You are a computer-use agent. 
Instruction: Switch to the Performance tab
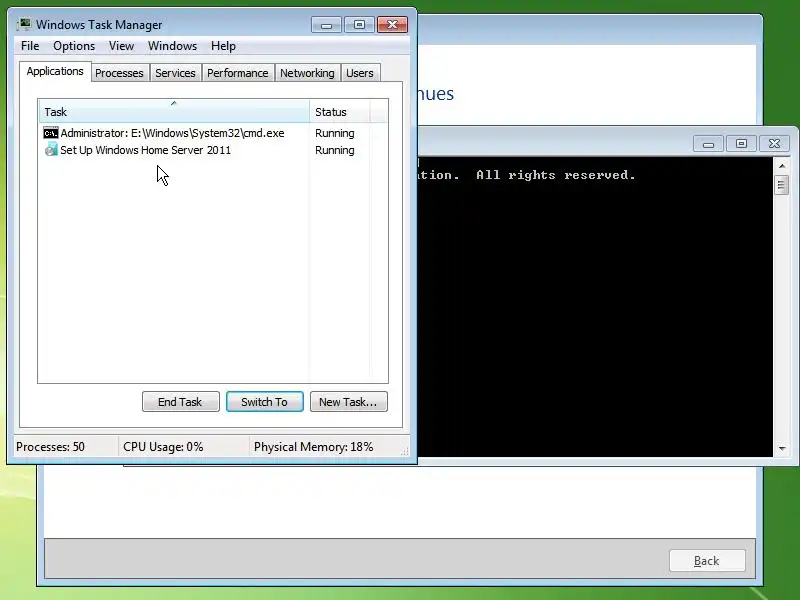pos(238,73)
